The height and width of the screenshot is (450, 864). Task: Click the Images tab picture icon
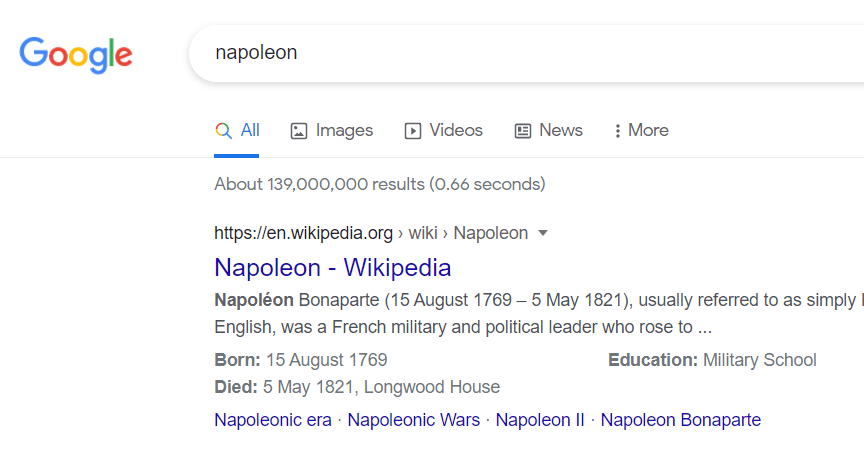[298, 131]
